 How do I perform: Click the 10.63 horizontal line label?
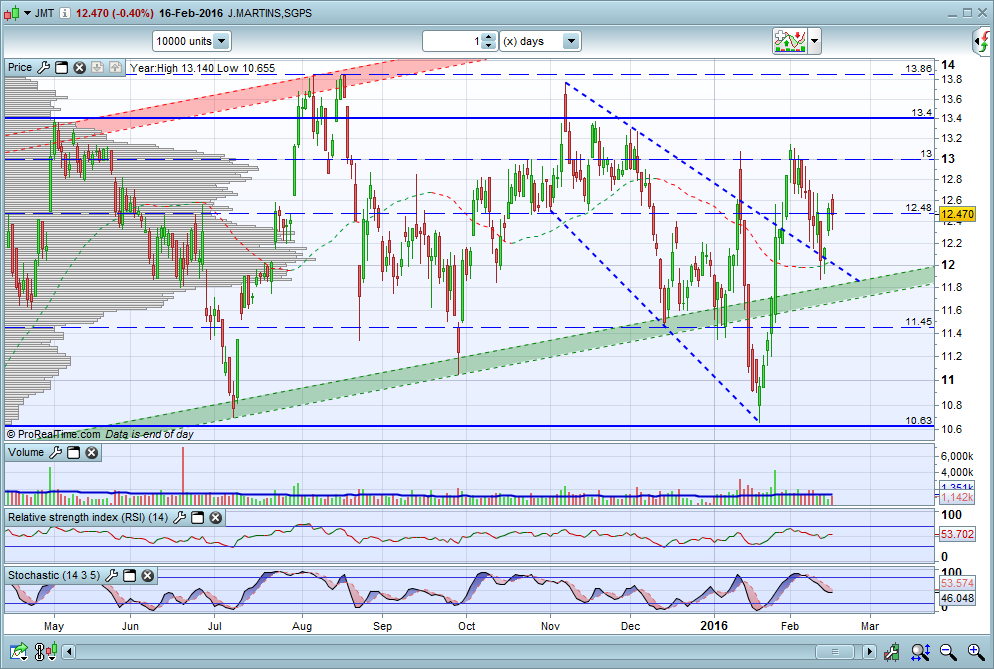919,420
